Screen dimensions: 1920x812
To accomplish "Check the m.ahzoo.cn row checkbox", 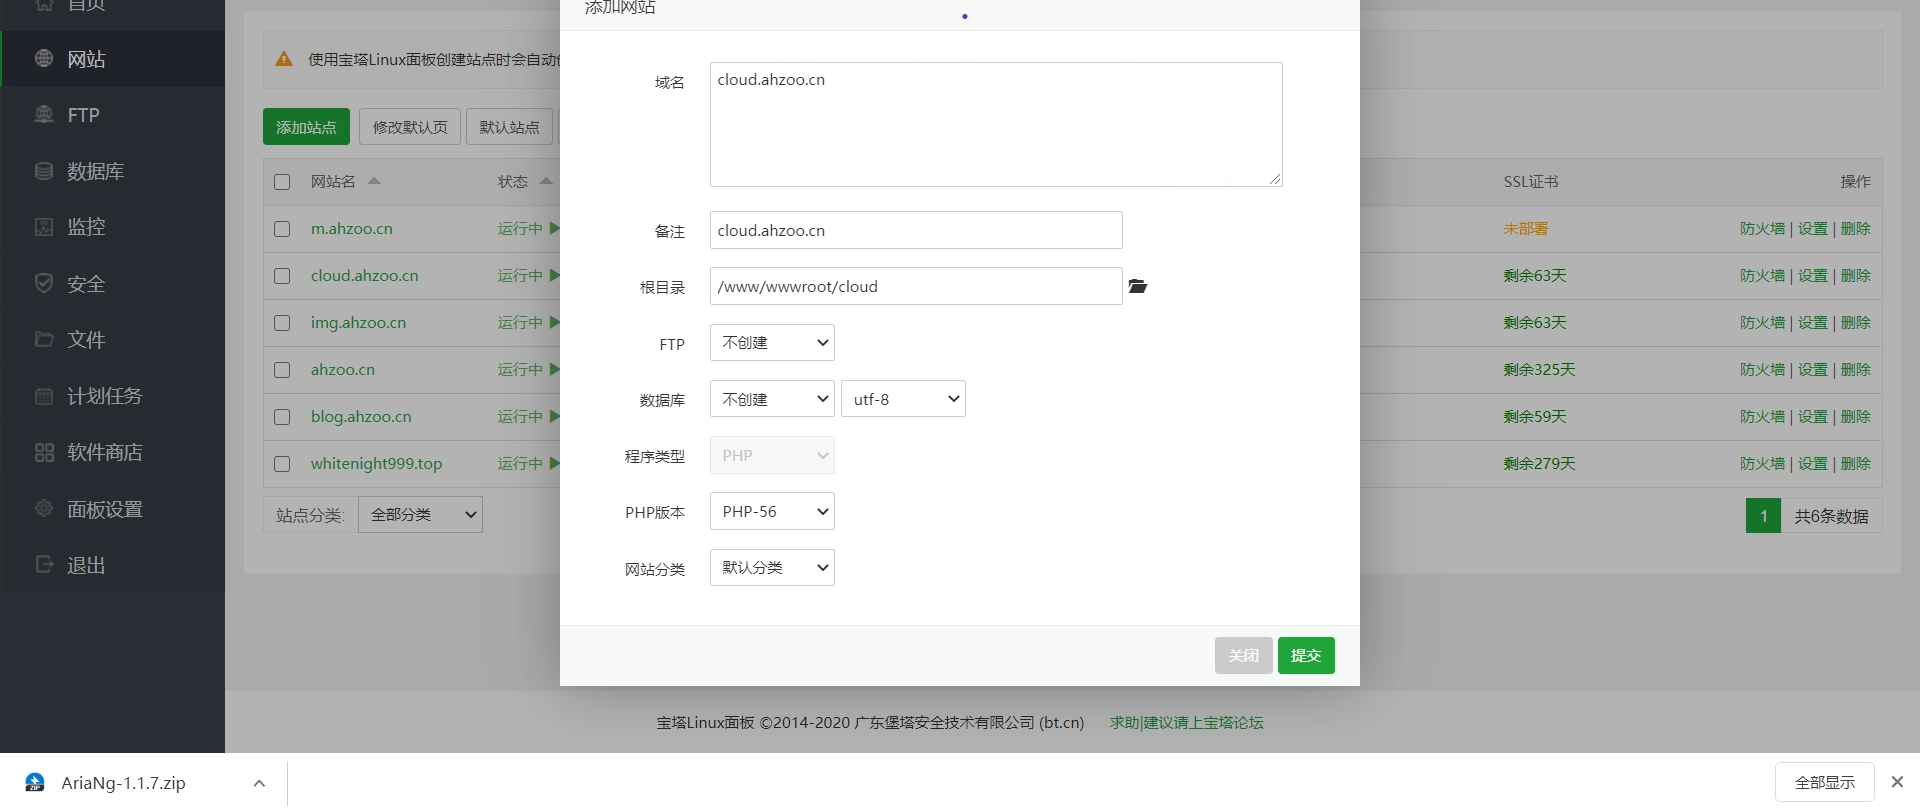I will [x=282, y=229].
